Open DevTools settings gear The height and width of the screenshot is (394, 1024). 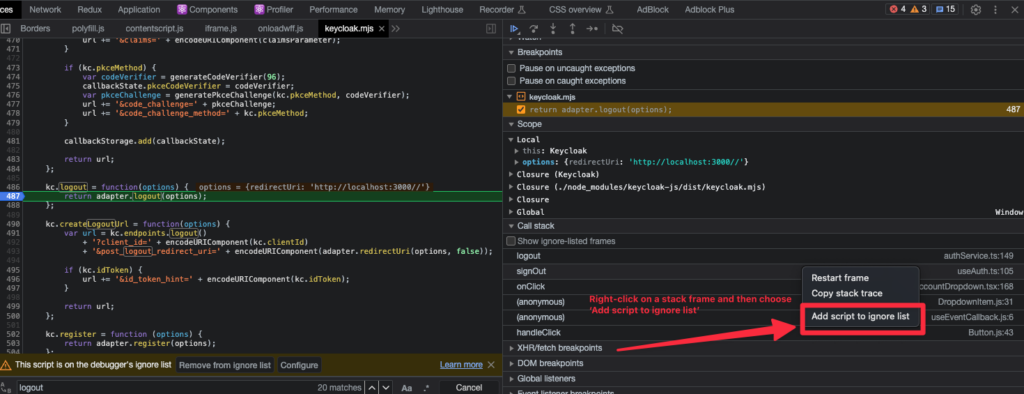pyautogui.click(x=976, y=9)
